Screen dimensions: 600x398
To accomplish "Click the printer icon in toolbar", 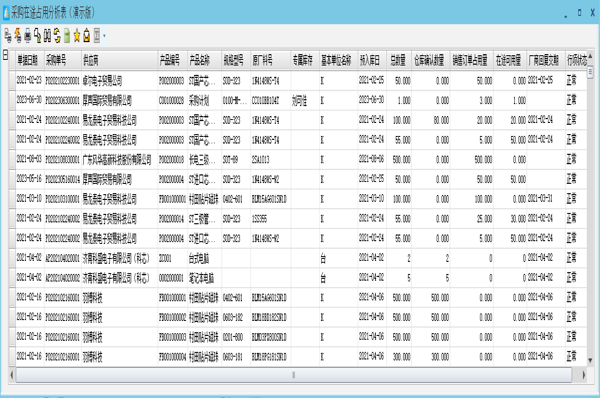I will 28,36.
